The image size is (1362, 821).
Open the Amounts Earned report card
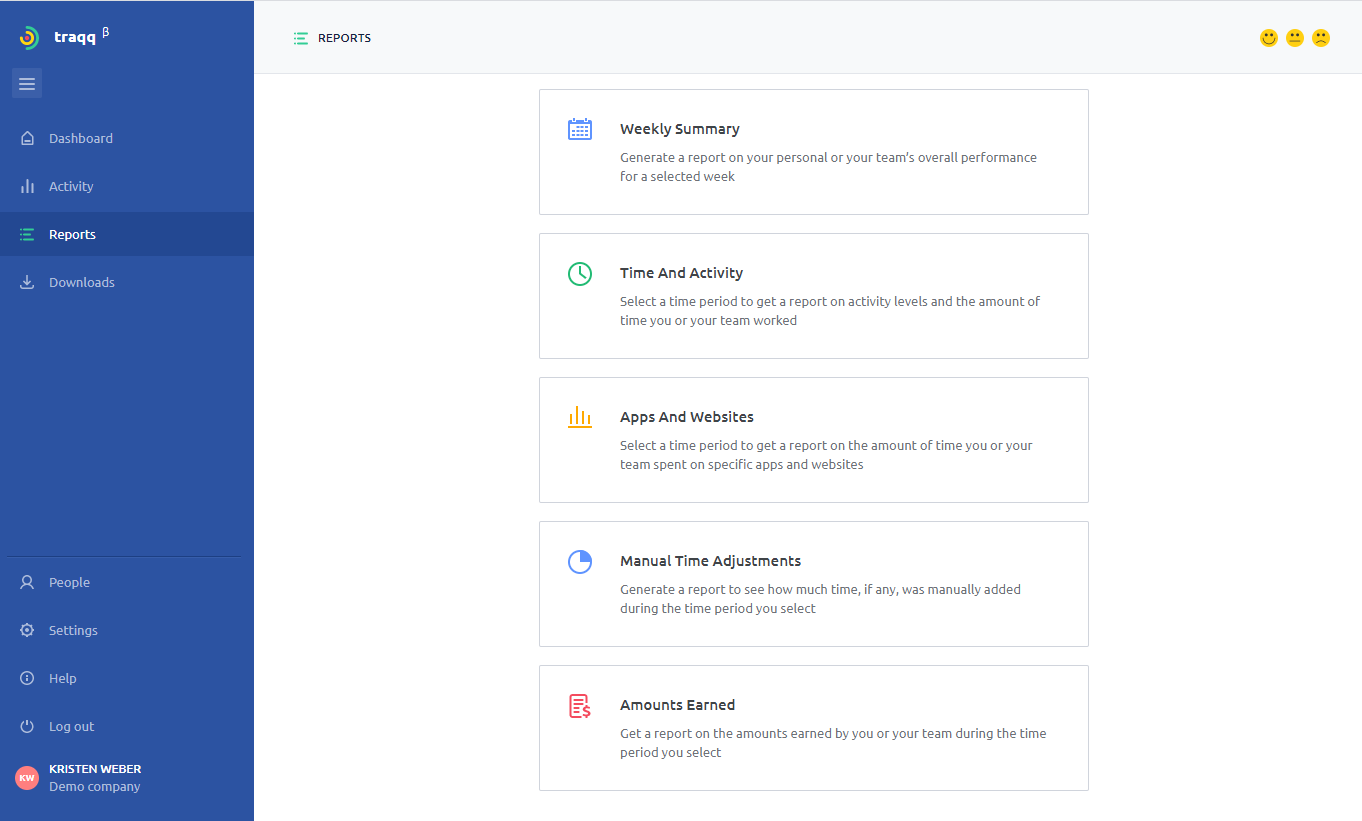click(813, 728)
